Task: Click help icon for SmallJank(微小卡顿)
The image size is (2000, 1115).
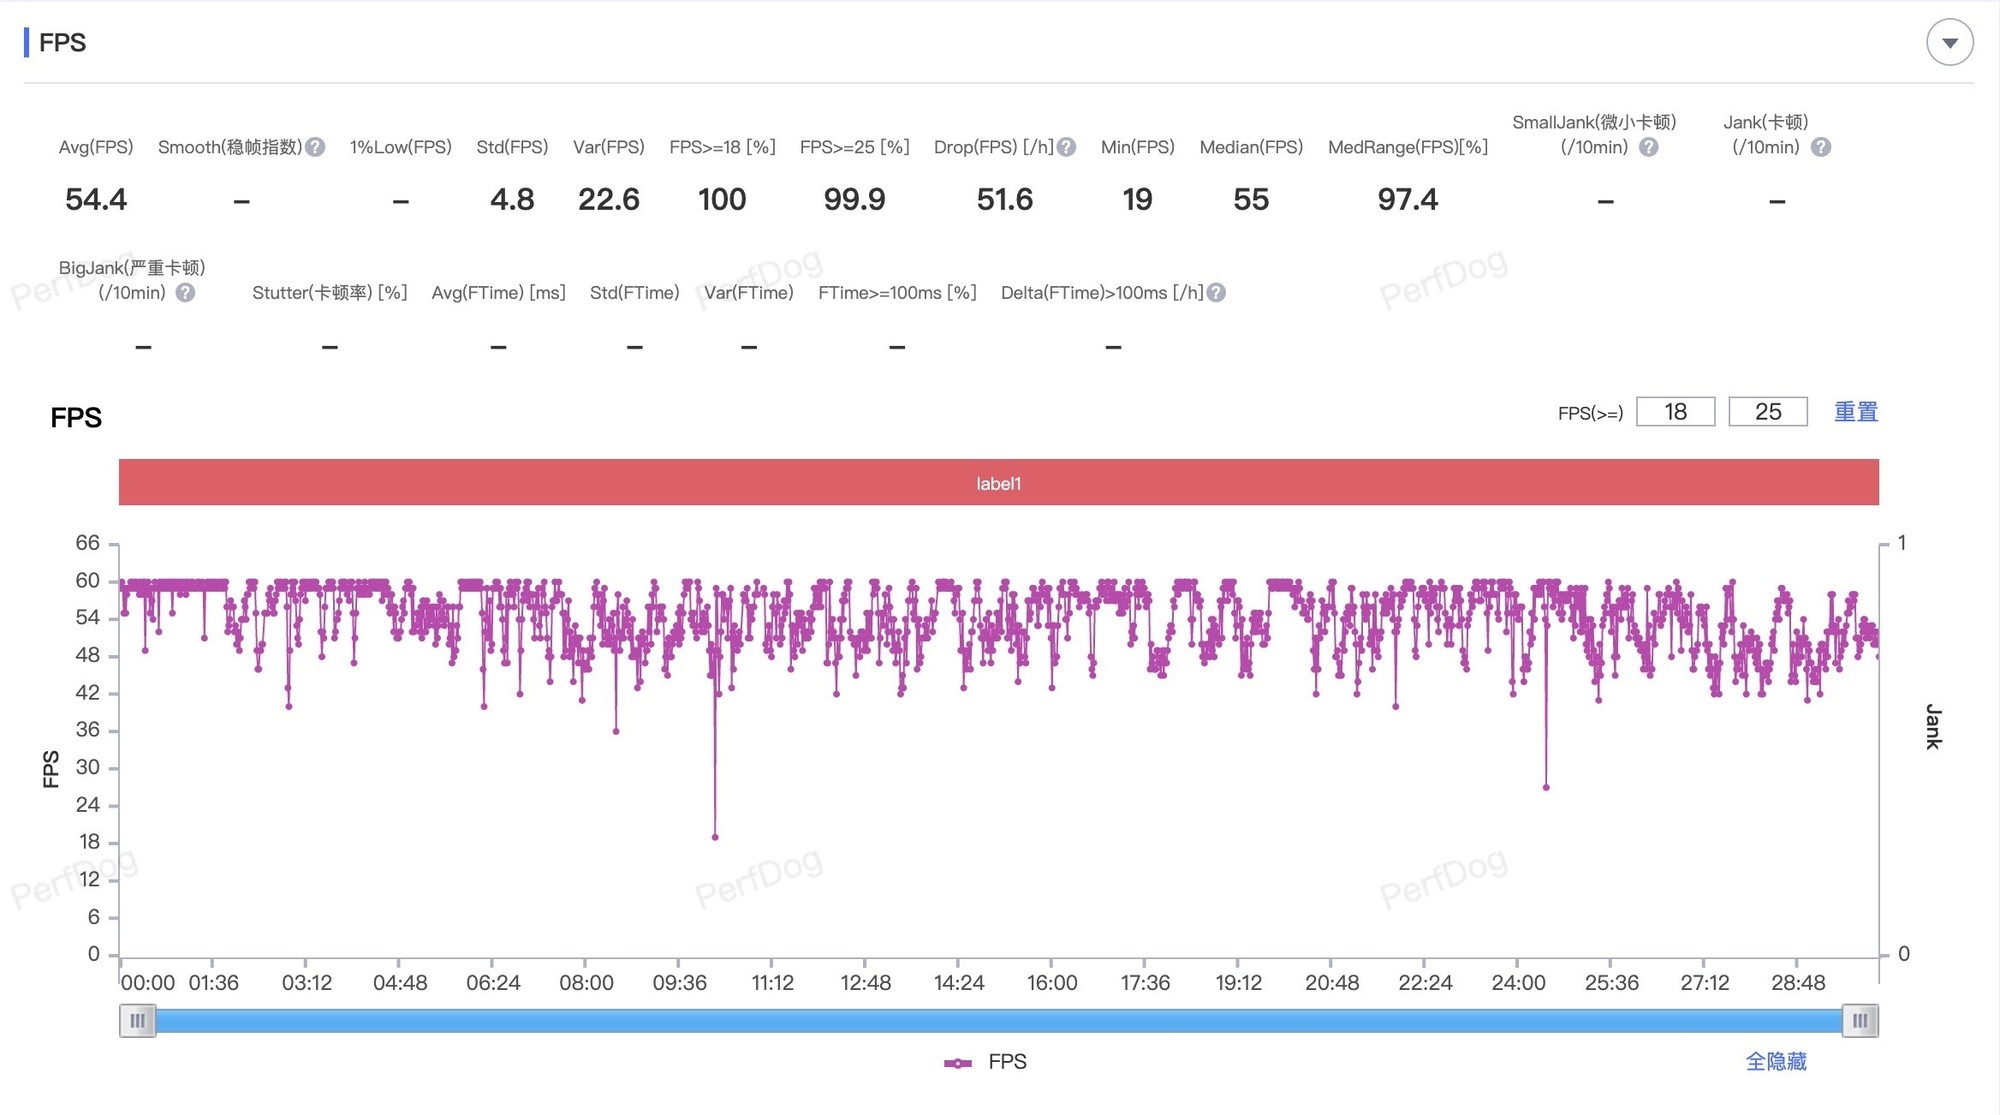Action: [1649, 147]
